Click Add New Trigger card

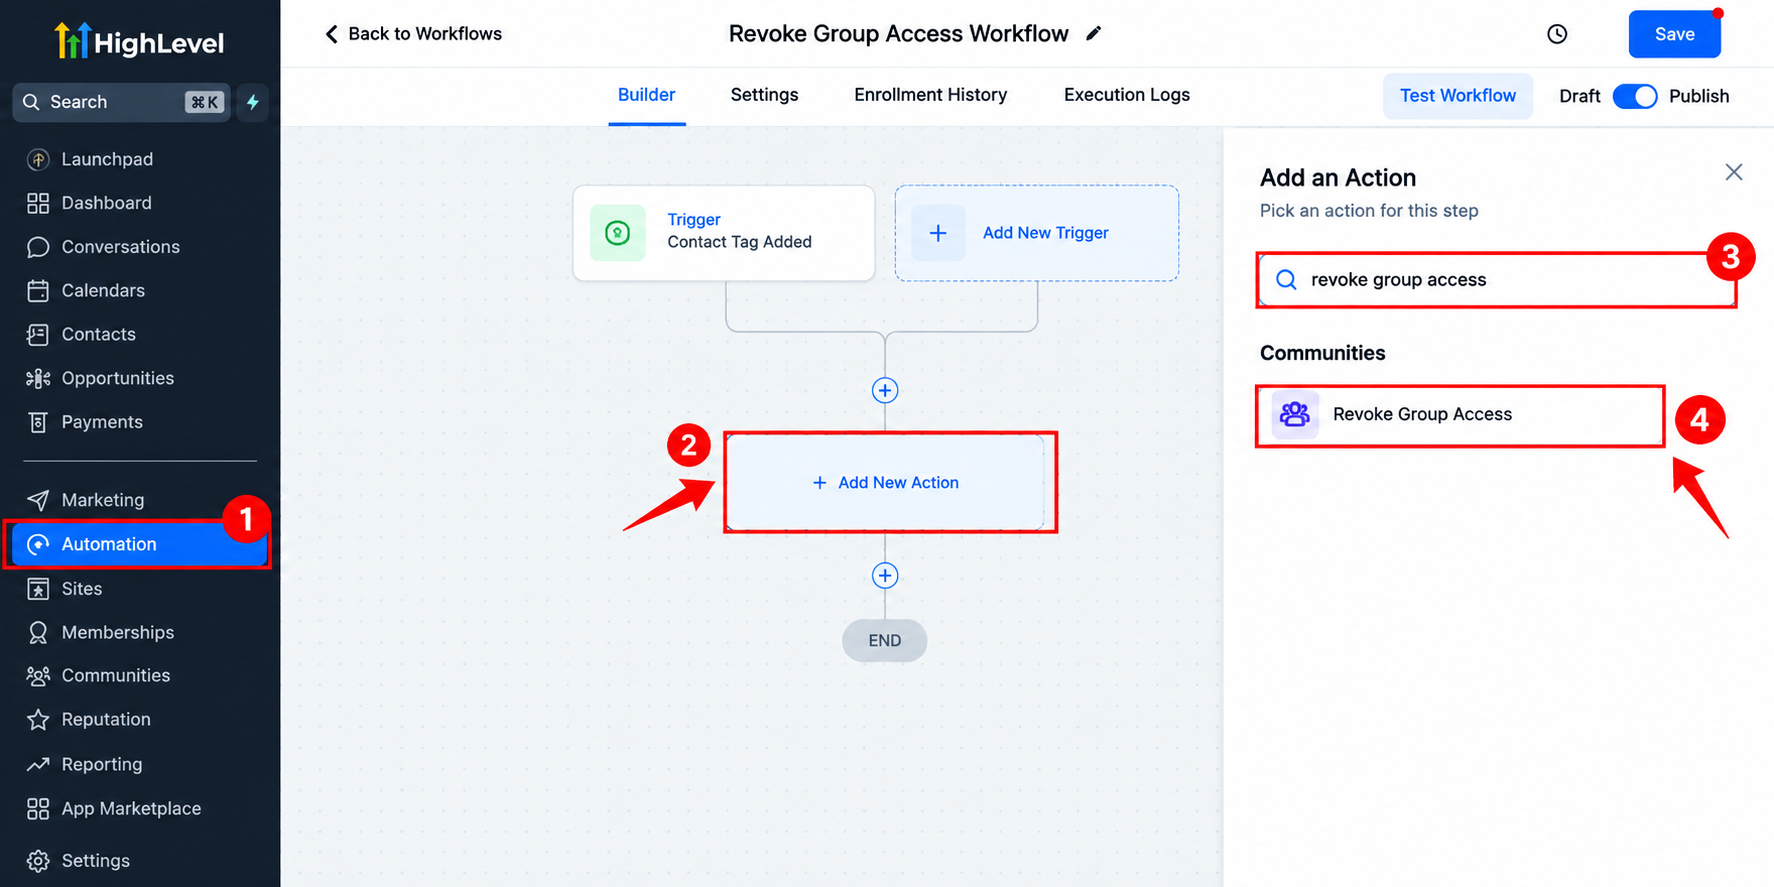point(1036,233)
